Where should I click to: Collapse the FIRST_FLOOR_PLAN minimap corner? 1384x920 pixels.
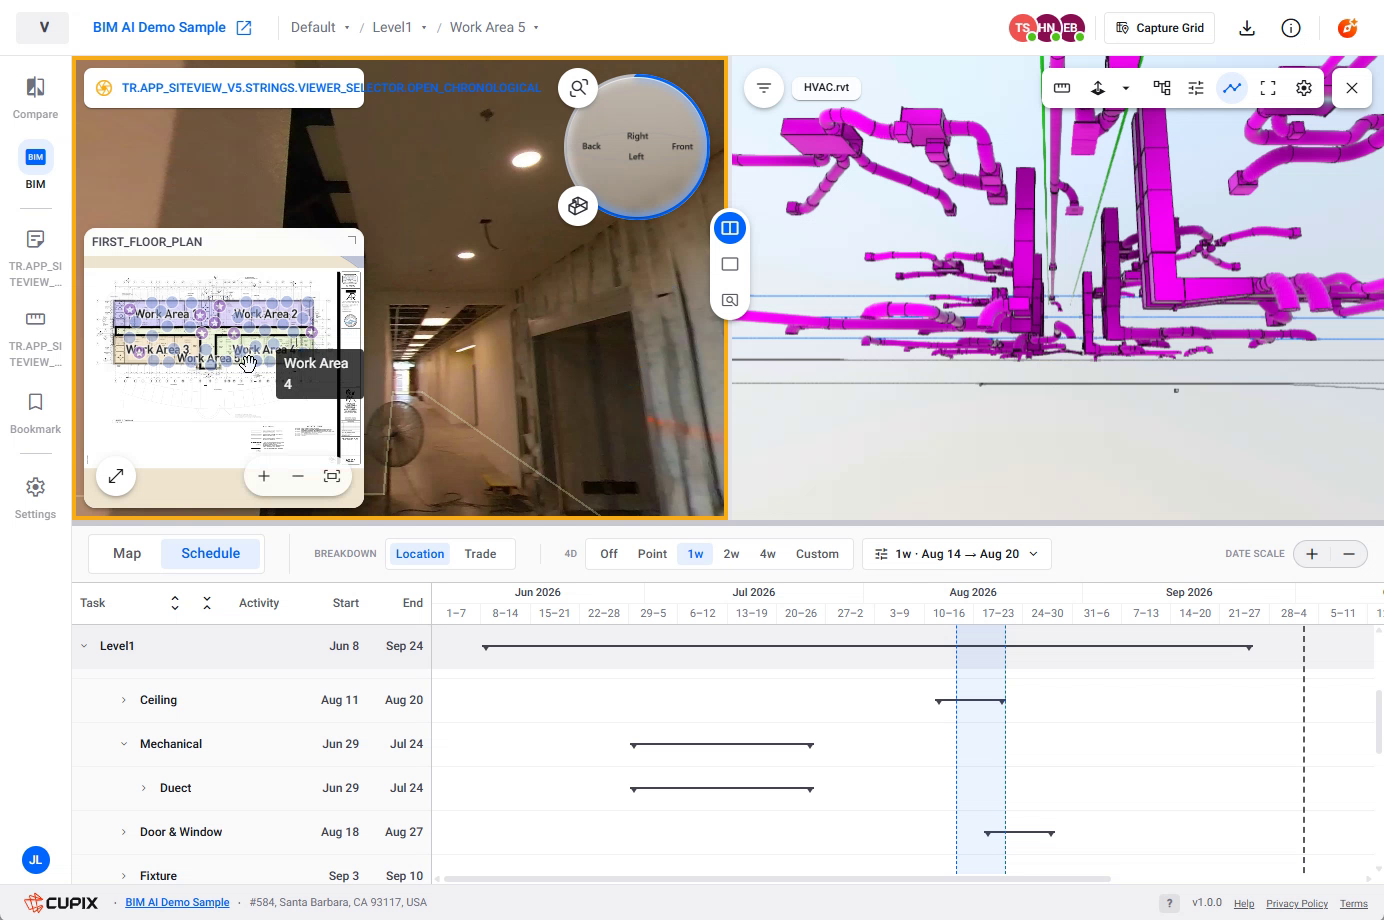click(x=351, y=241)
